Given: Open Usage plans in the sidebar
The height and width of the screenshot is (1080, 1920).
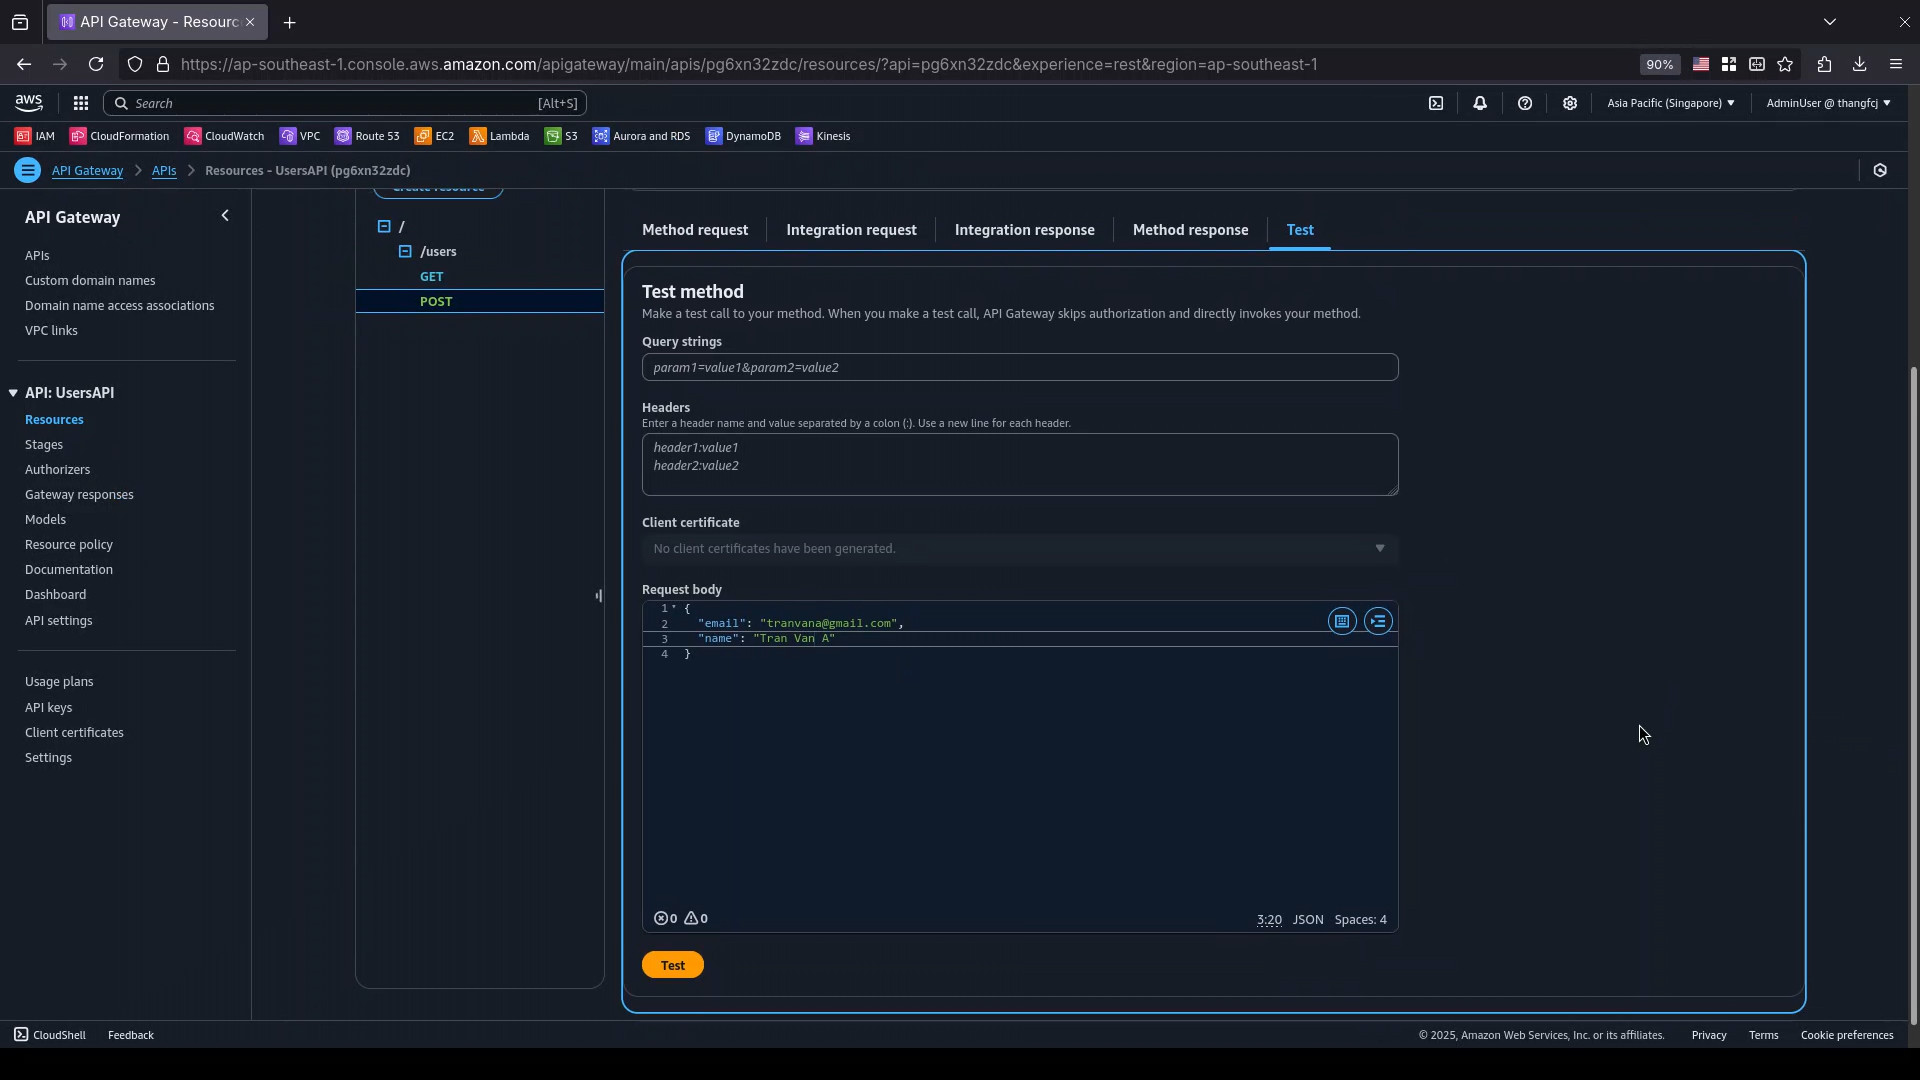Looking at the screenshot, I should click(x=59, y=681).
